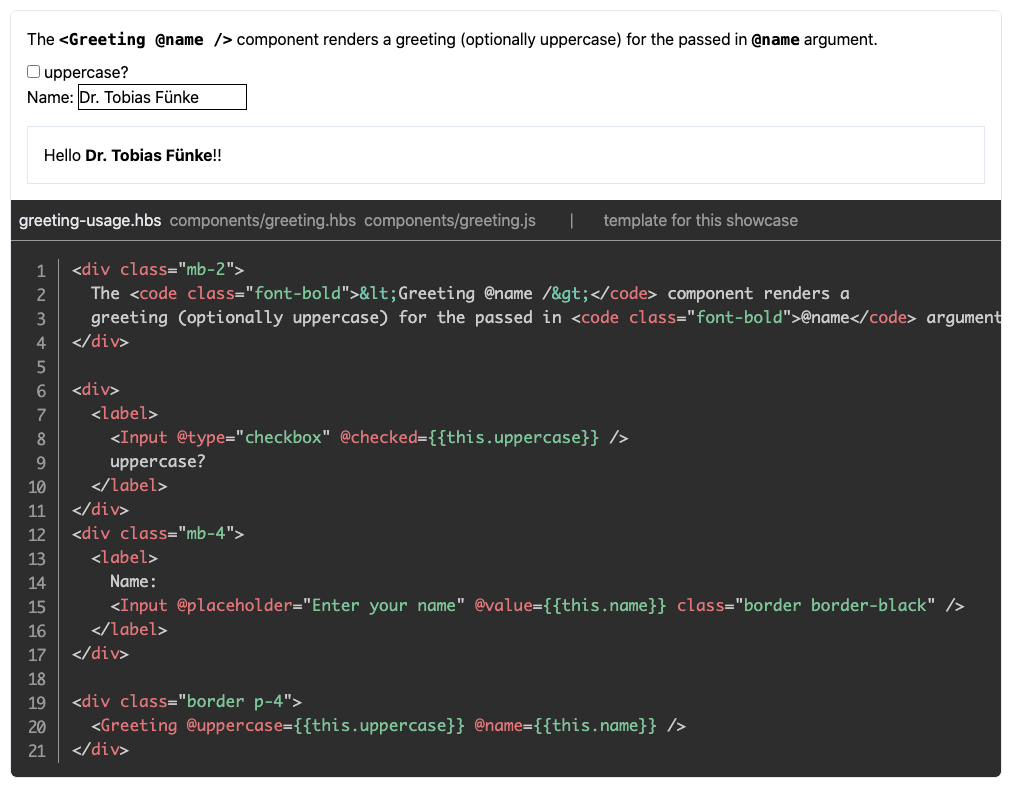1012x788 pixels.
Task: Click line number 21 in gutter
Action: point(37,751)
